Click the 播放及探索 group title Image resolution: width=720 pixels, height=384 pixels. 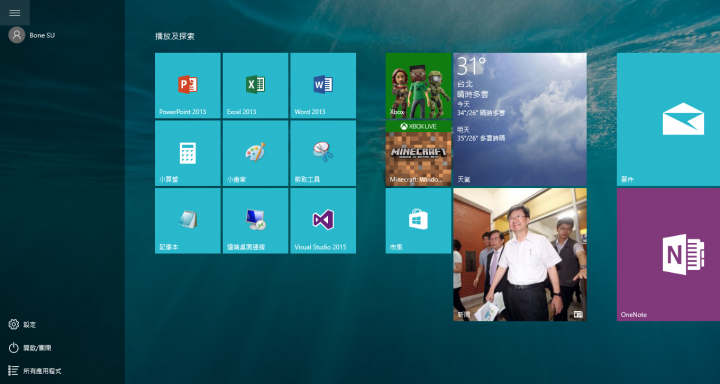tap(175, 36)
